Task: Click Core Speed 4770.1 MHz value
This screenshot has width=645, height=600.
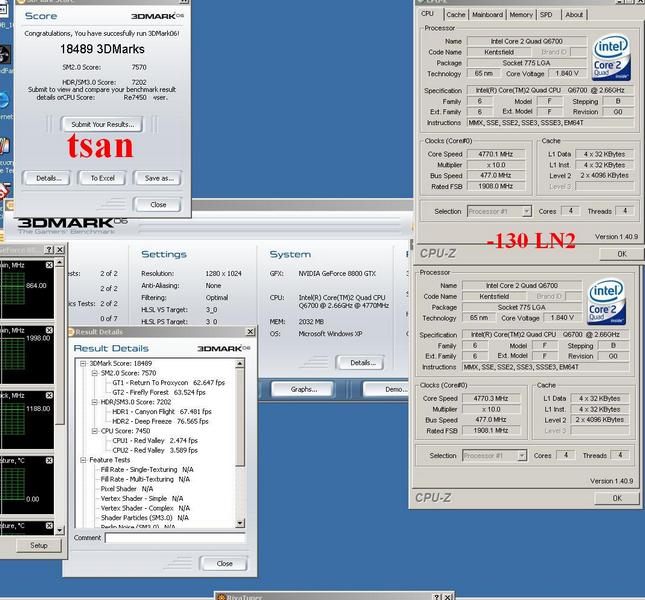Action: pos(496,154)
